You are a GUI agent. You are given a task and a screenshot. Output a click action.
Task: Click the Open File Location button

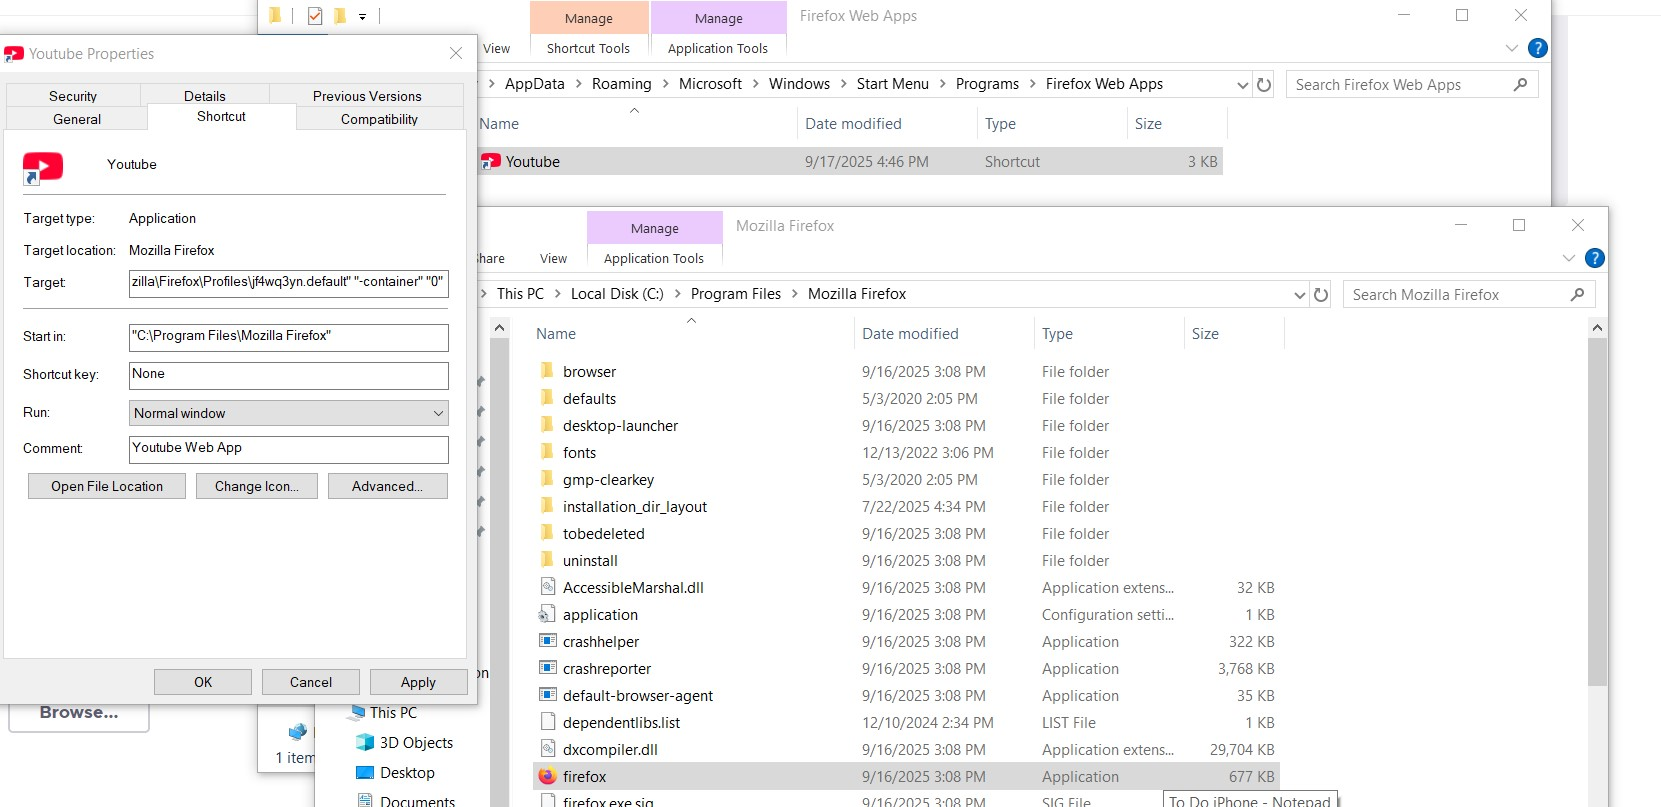pyautogui.click(x=107, y=486)
